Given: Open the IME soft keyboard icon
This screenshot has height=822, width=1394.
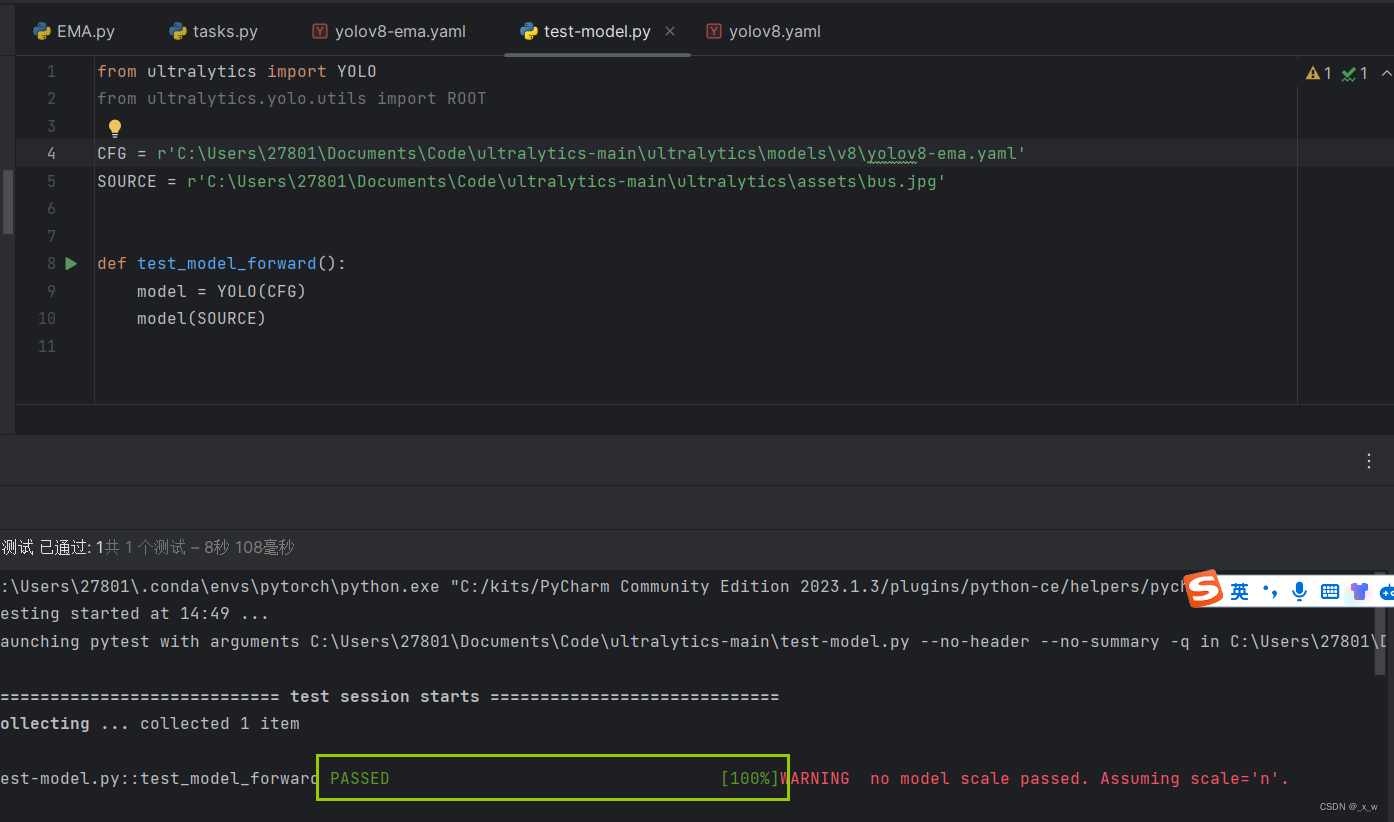Looking at the screenshot, I should (x=1329, y=592).
